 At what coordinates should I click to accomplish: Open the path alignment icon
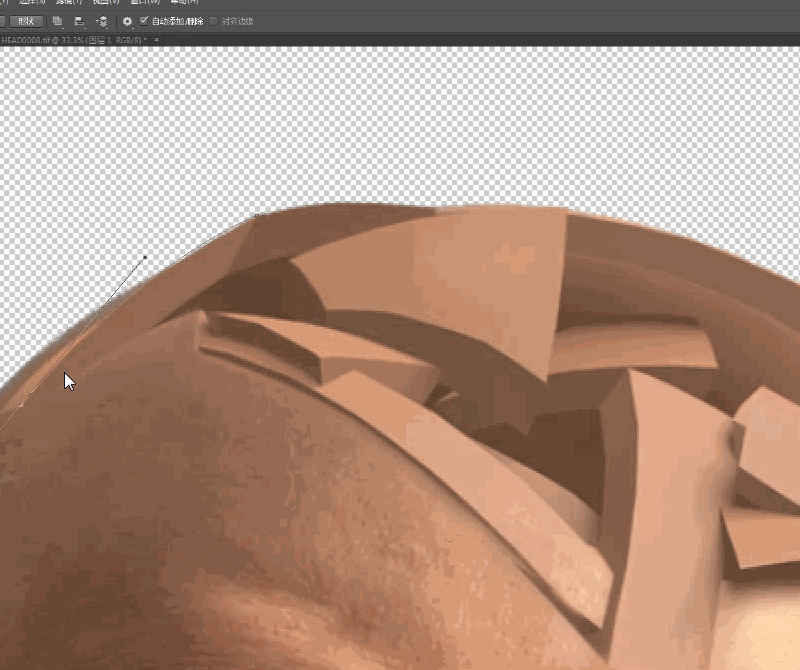coord(79,21)
